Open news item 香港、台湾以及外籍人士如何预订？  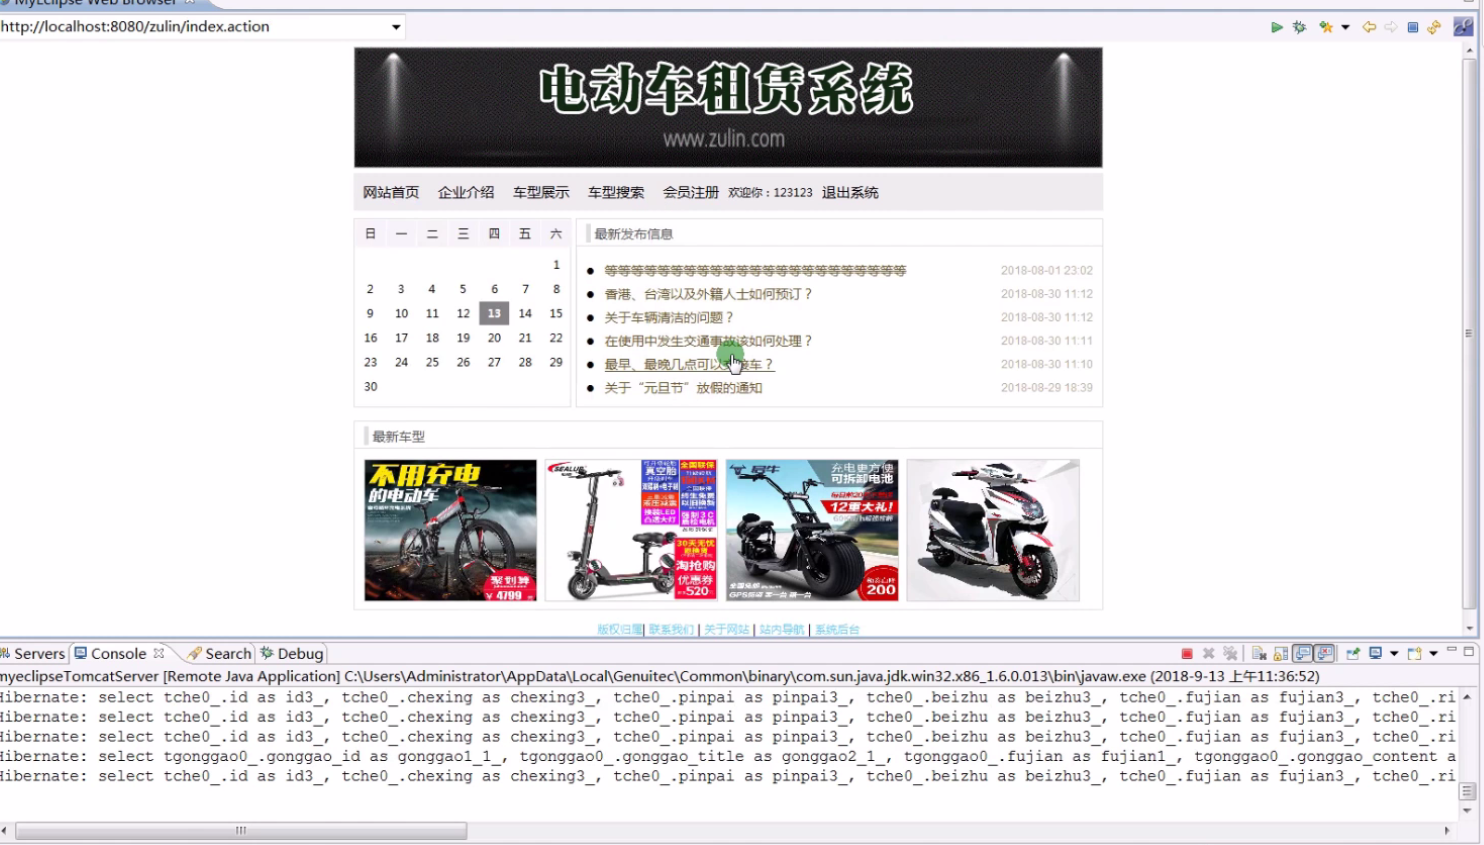(x=709, y=294)
